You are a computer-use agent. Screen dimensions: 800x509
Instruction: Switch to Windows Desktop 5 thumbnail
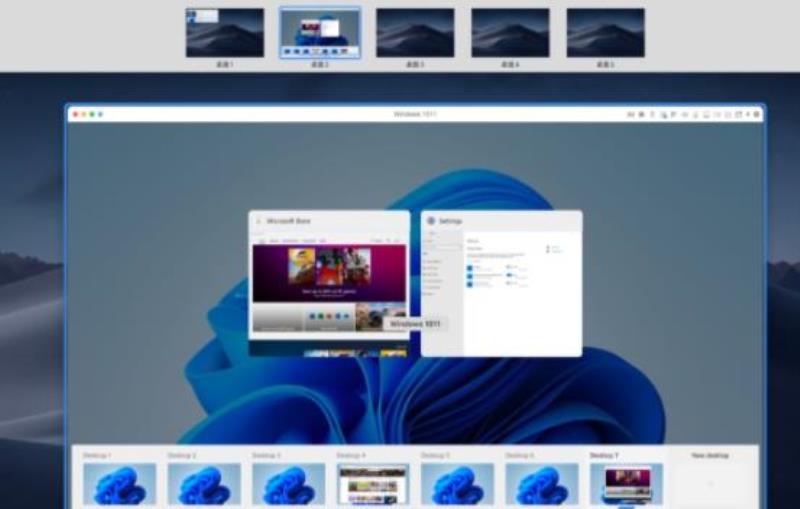[x=458, y=483]
